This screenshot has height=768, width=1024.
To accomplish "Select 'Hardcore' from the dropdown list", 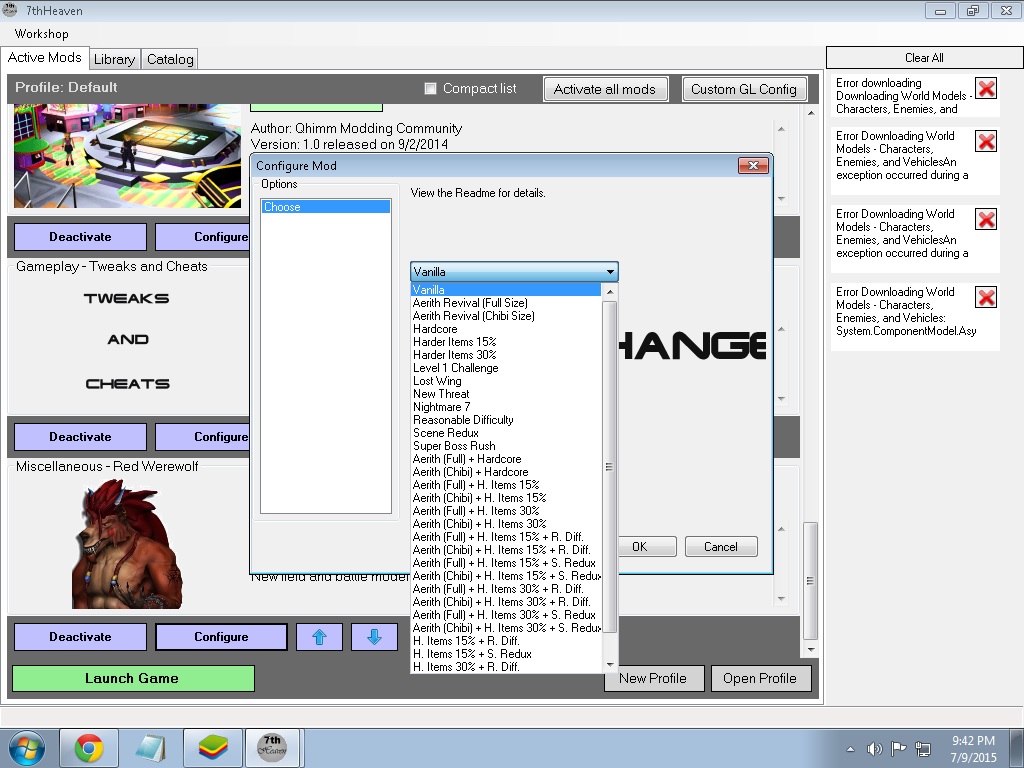I will (506, 328).
